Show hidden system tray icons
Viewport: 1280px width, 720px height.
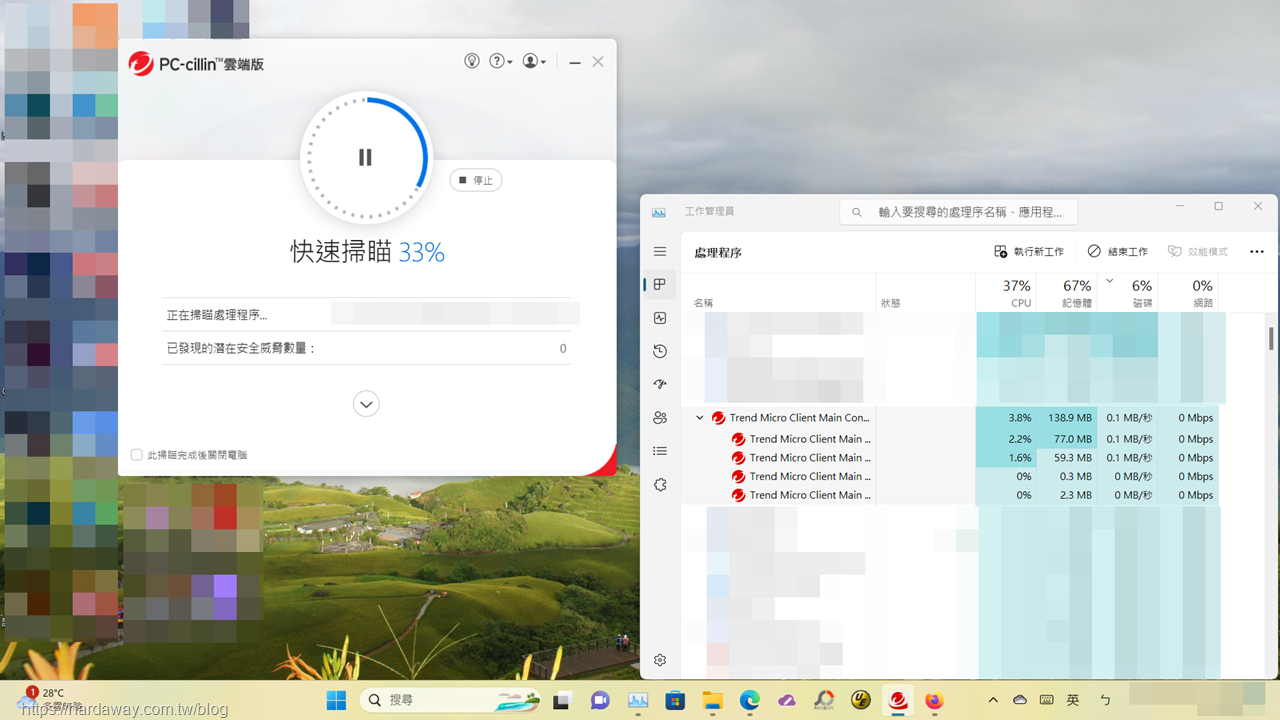(993, 700)
